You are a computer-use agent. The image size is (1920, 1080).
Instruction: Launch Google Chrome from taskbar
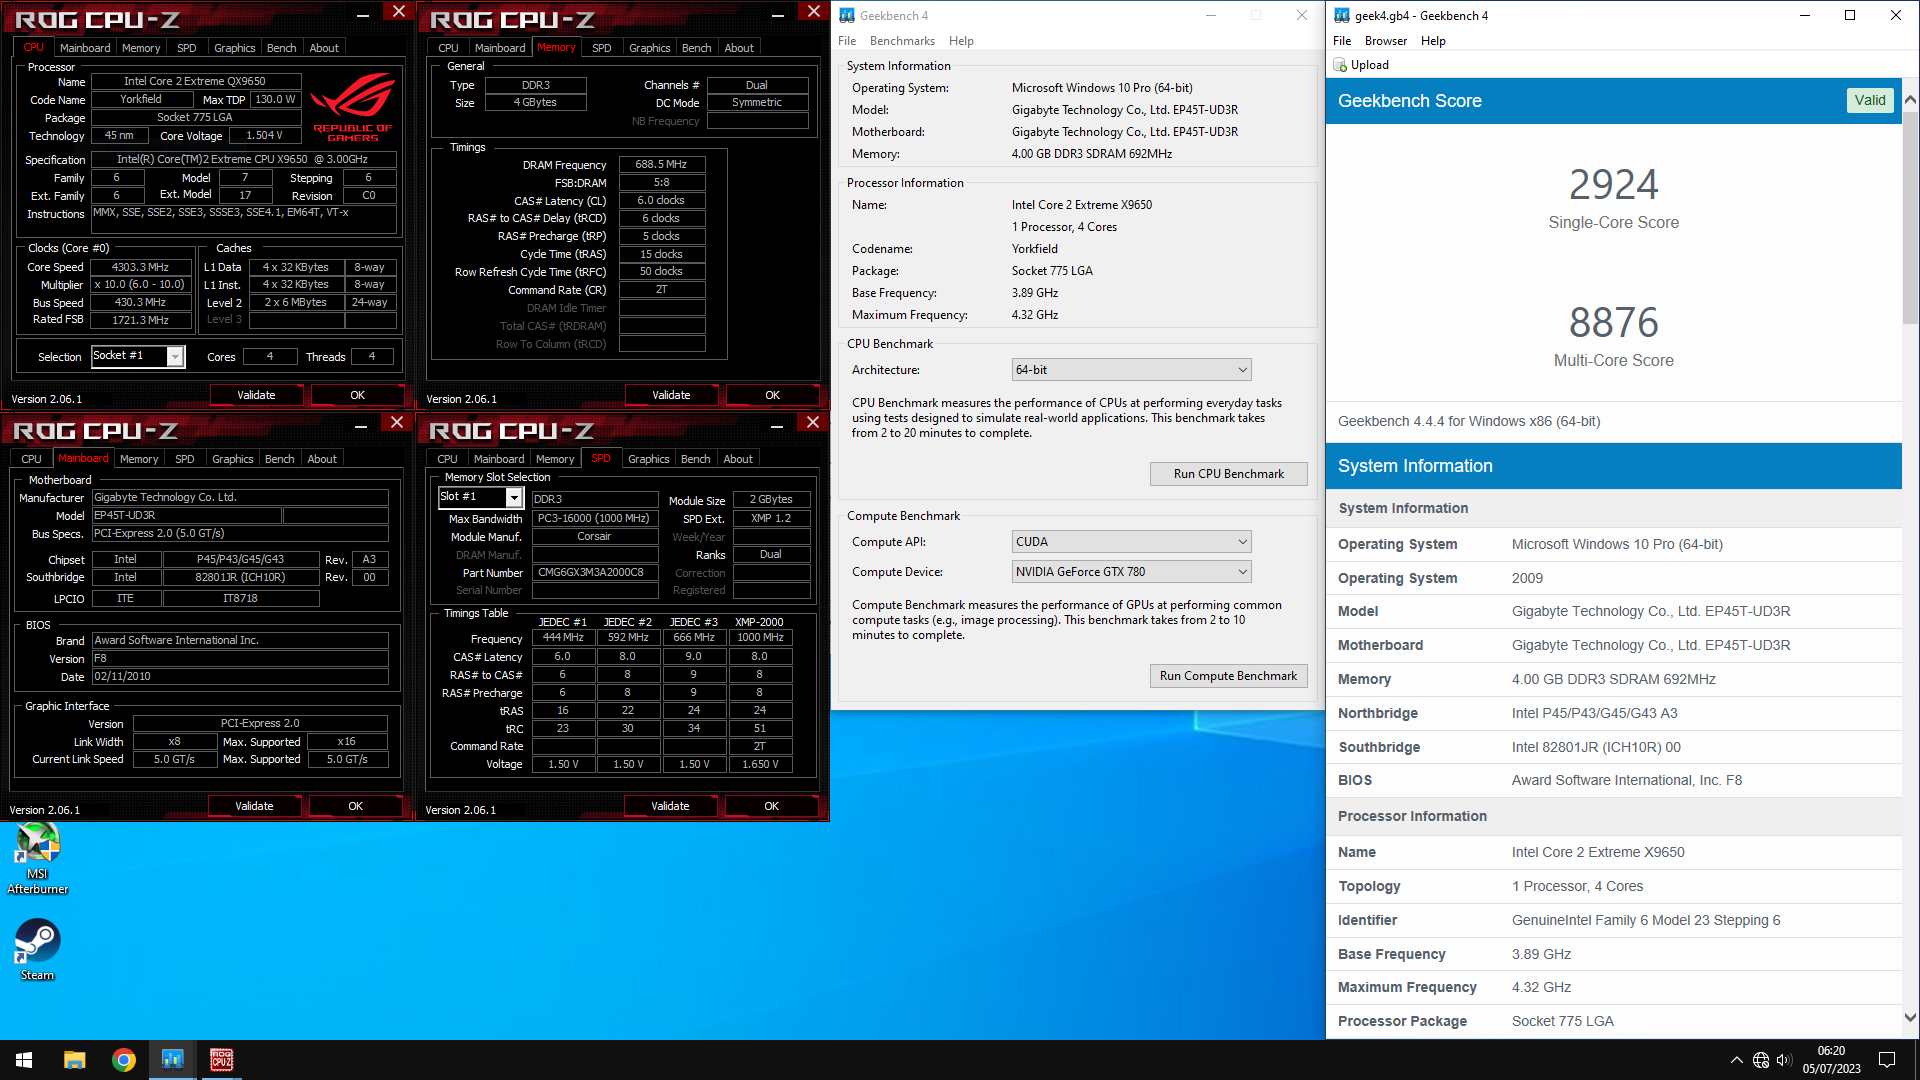[123, 1060]
